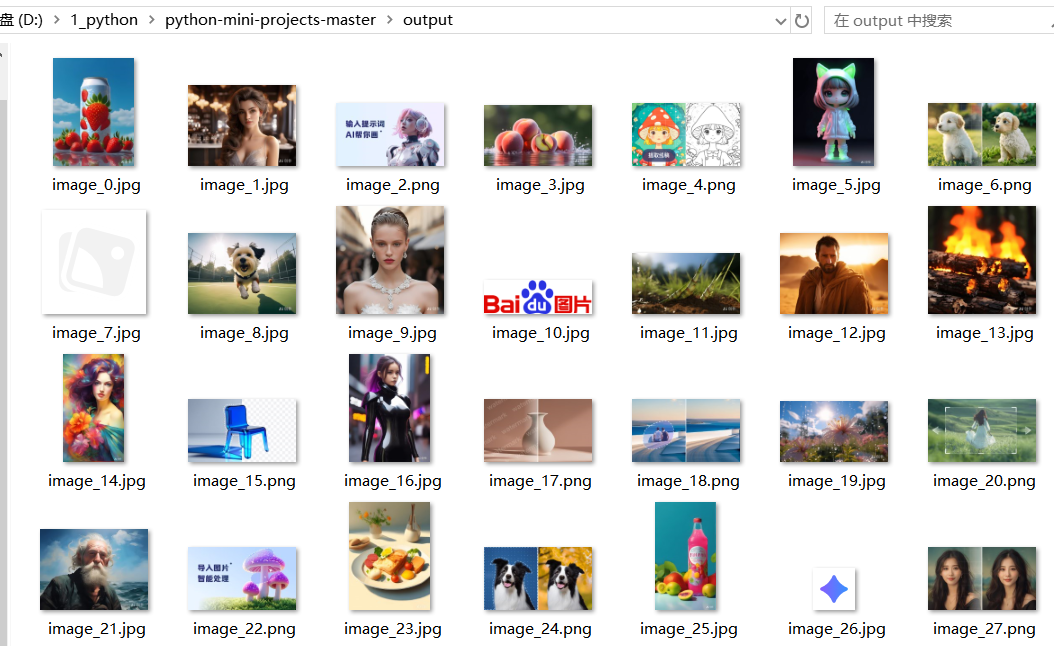Select the image_2.png robot girl thumbnail
The height and width of the screenshot is (646, 1054).
(390, 134)
